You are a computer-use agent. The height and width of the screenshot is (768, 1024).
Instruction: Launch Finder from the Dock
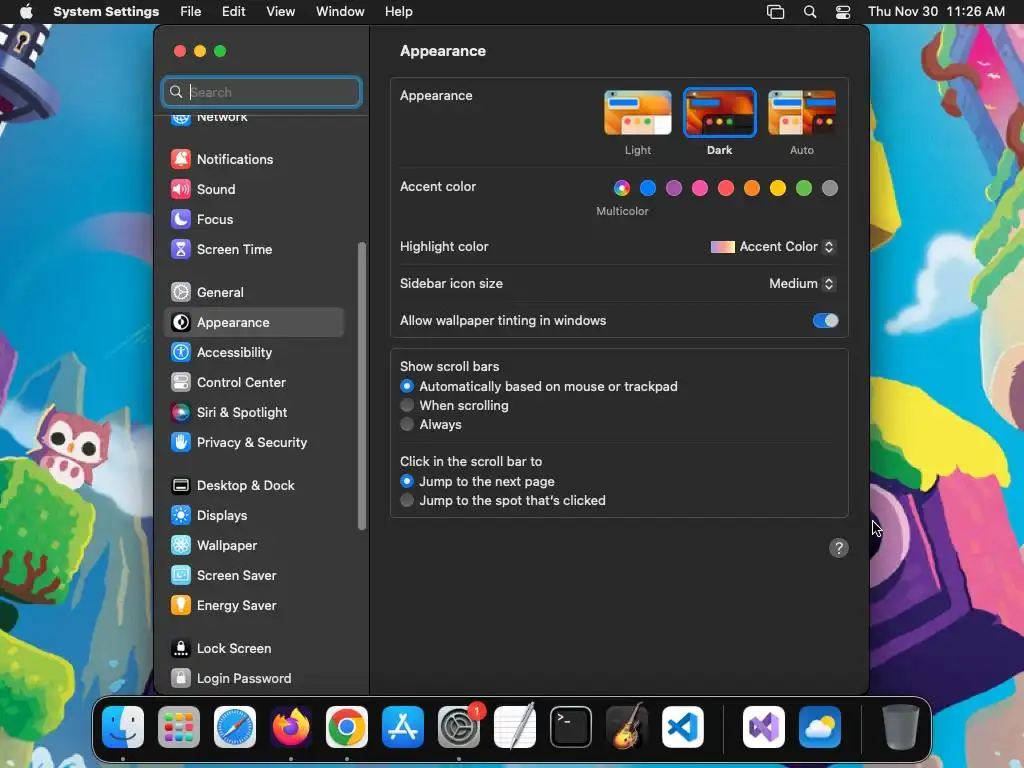pos(123,727)
